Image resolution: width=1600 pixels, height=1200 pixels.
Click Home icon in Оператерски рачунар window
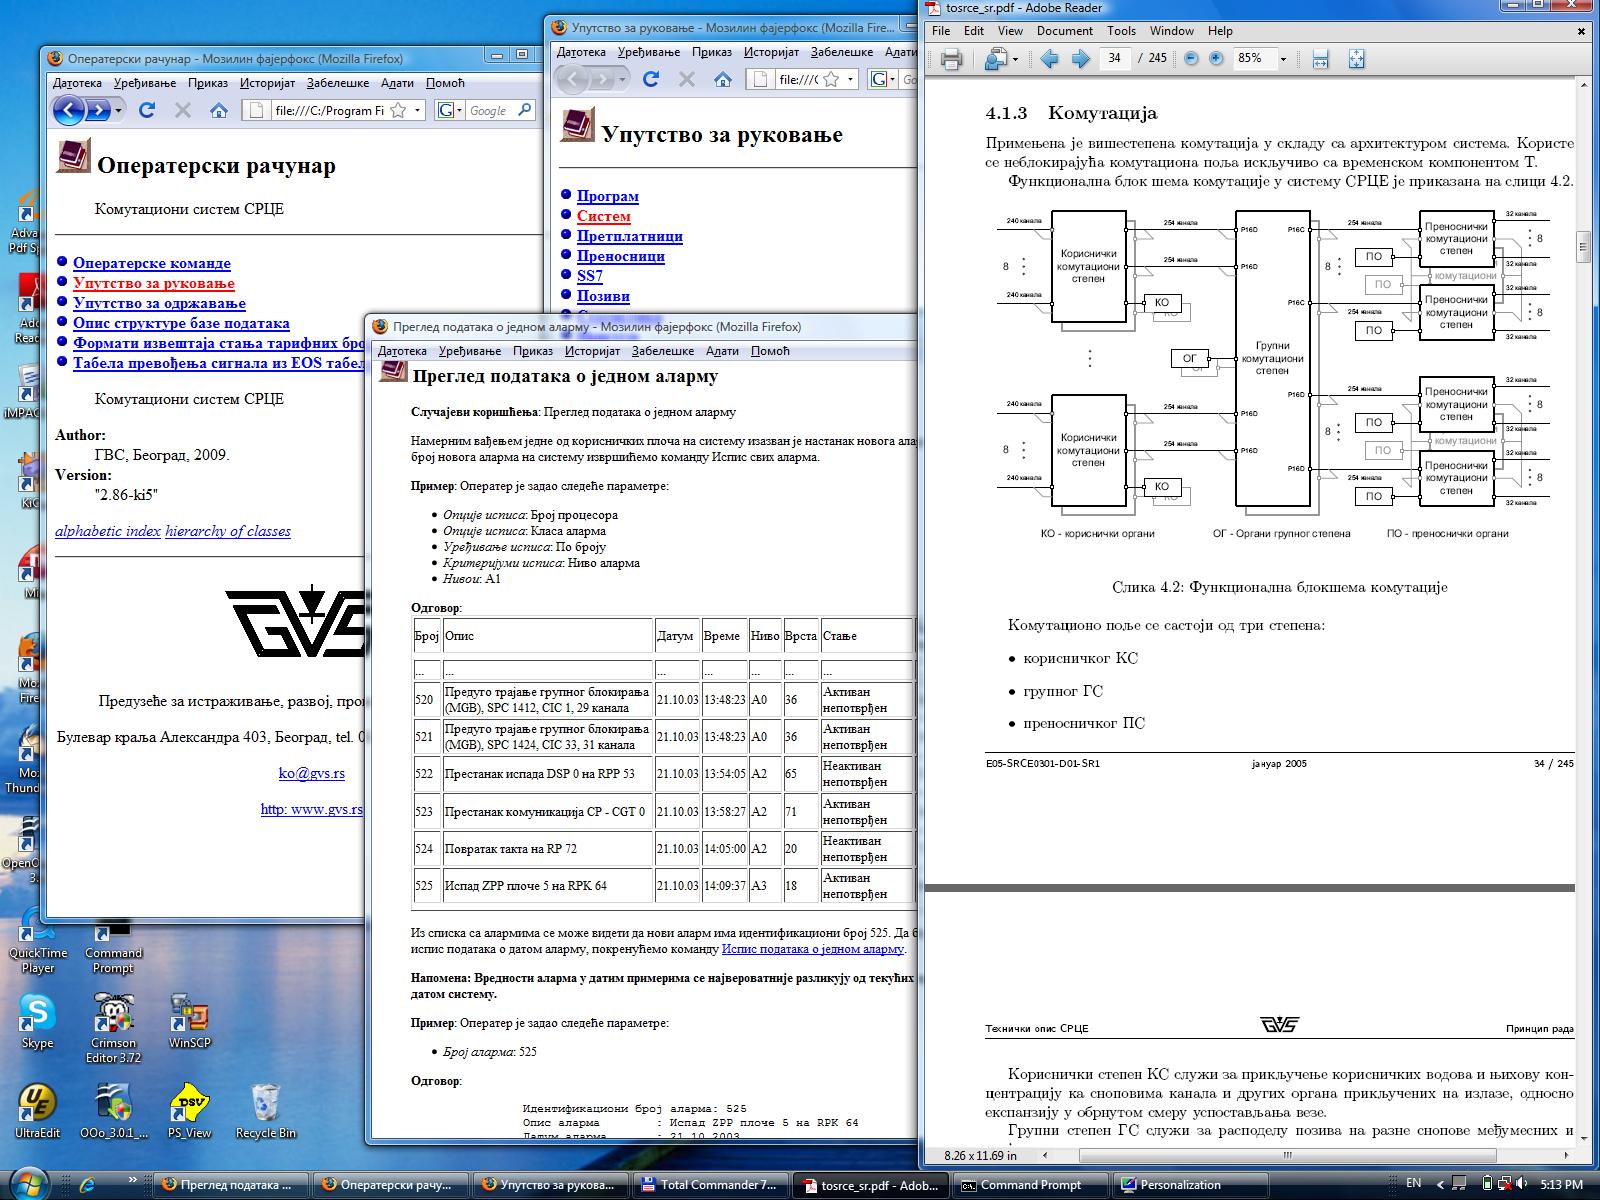click(218, 111)
